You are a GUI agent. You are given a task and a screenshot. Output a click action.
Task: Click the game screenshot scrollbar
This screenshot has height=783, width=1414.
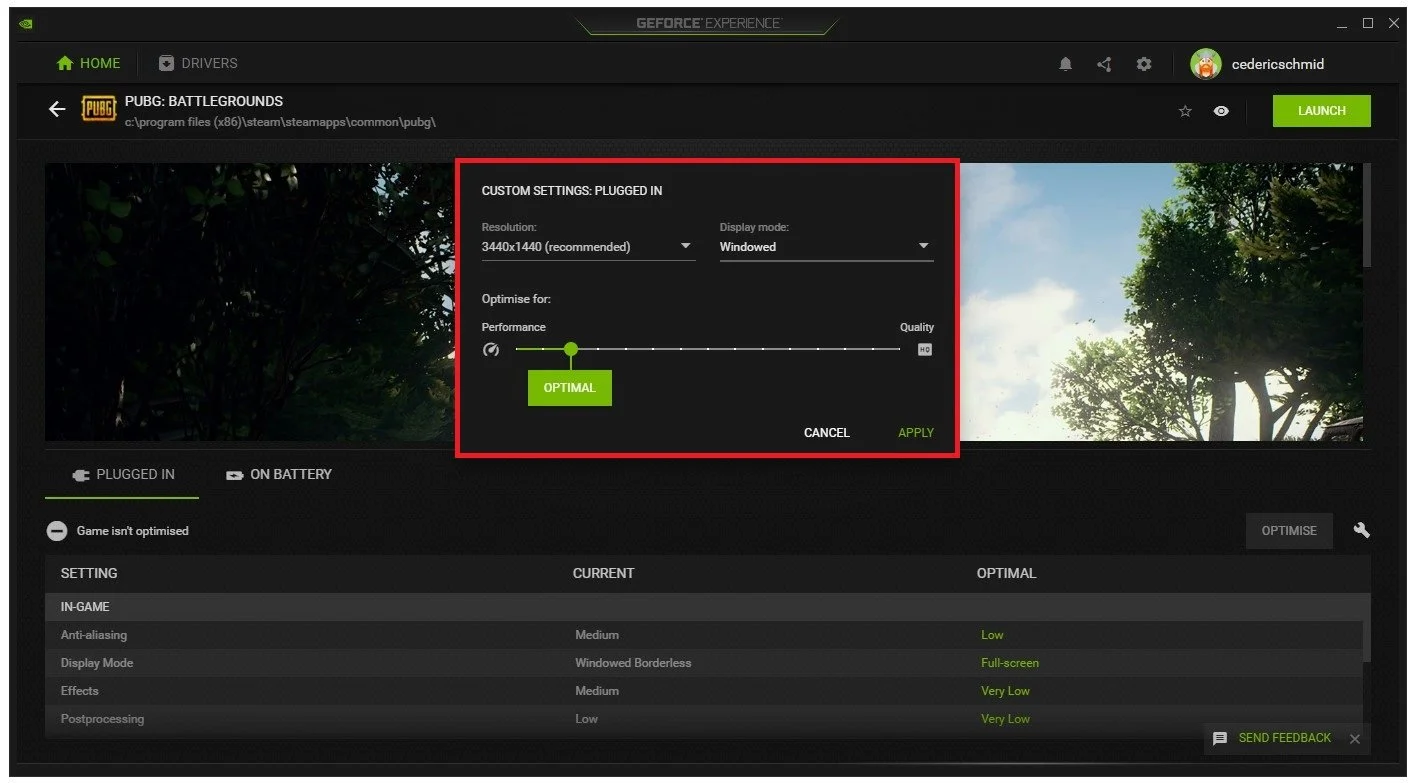point(1367,215)
